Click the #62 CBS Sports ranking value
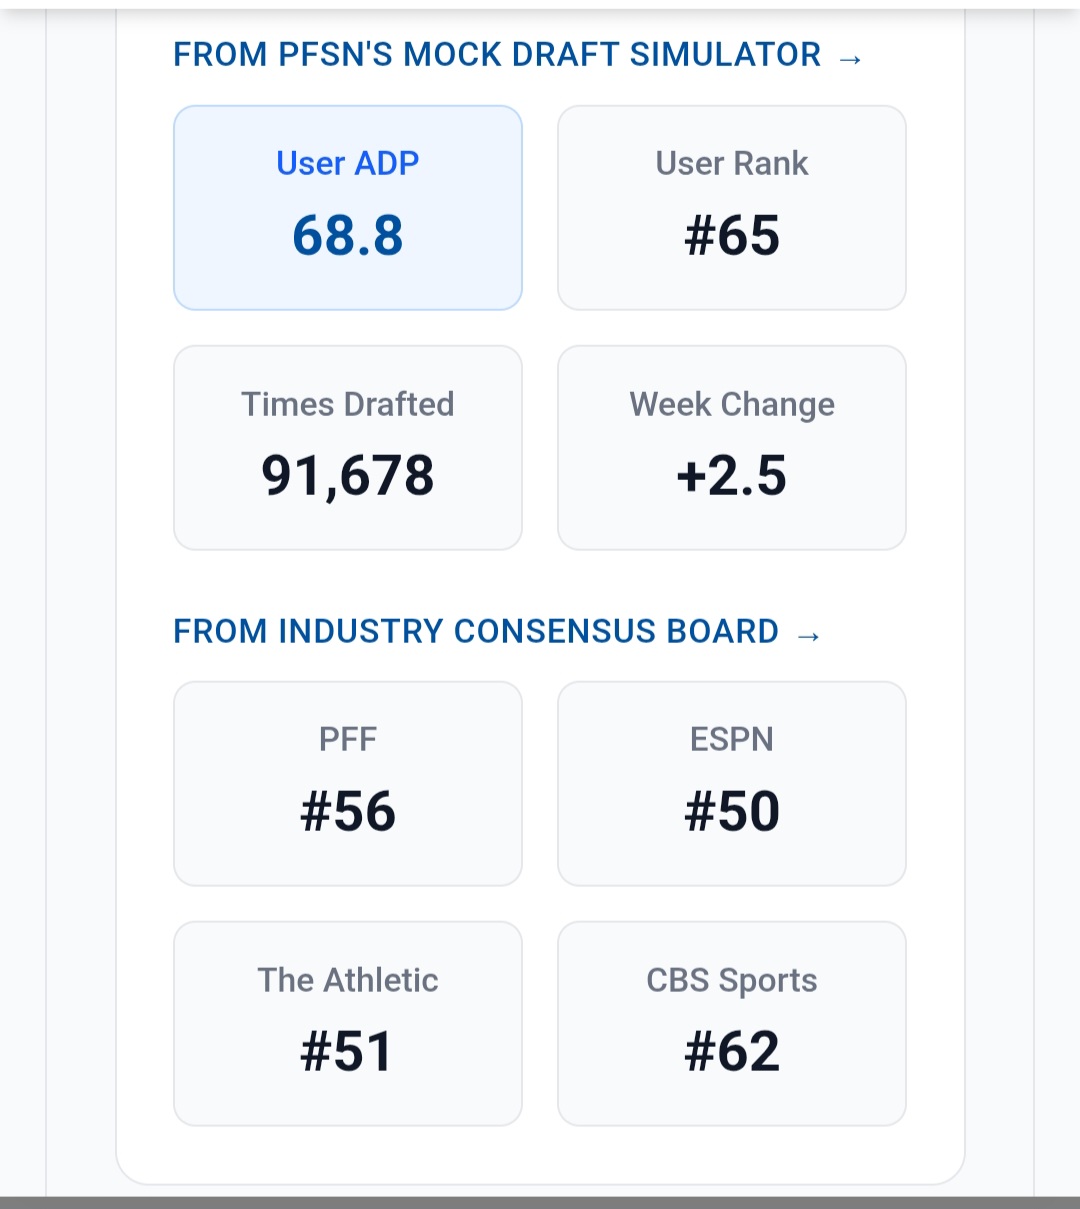The height and width of the screenshot is (1209, 1080). (x=731, y=1052)
